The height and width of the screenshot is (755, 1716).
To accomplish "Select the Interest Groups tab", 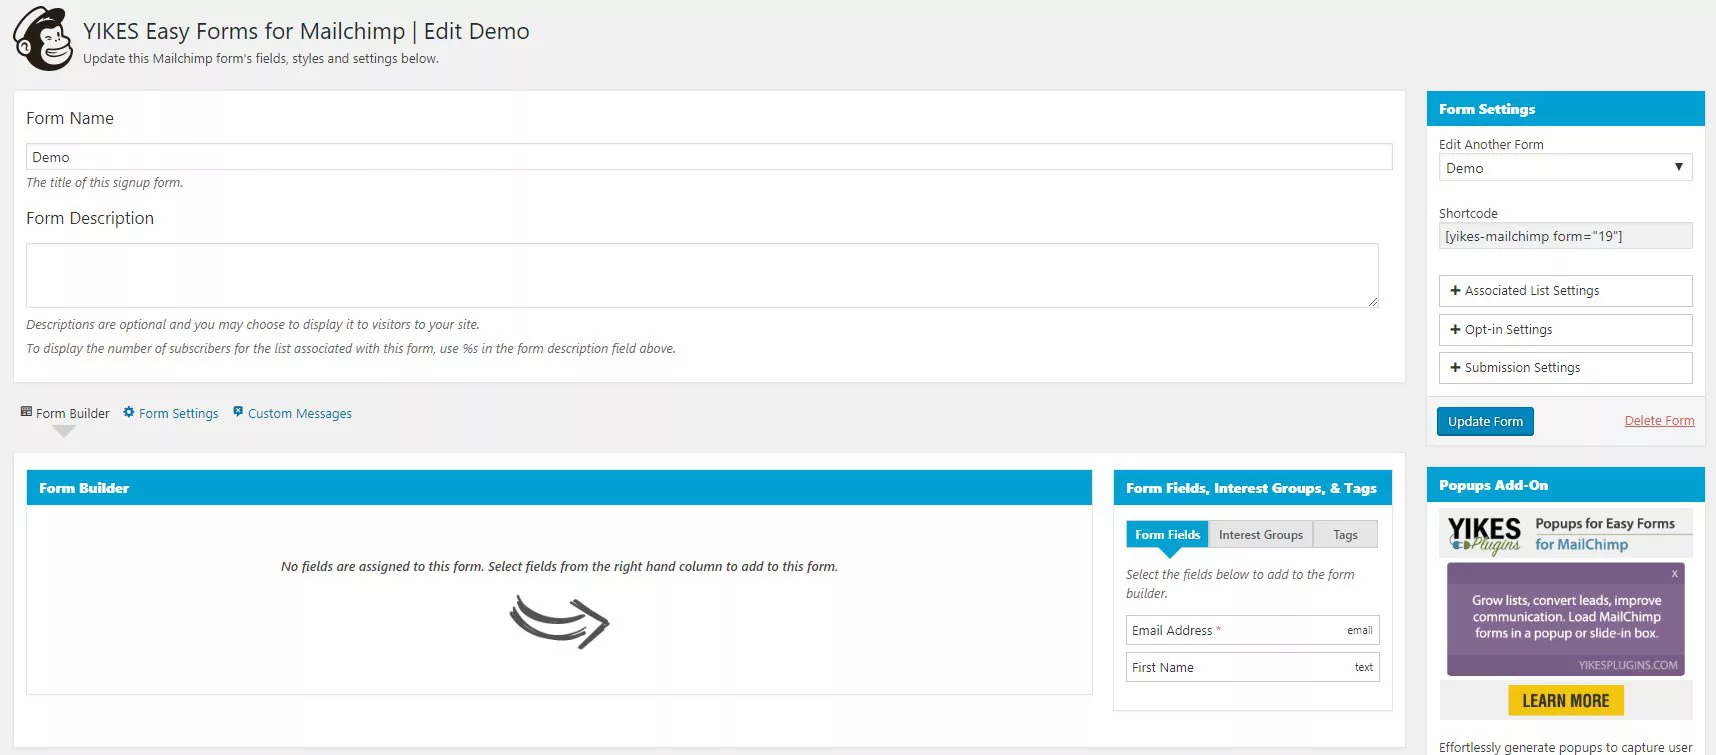I will 1261,535.
